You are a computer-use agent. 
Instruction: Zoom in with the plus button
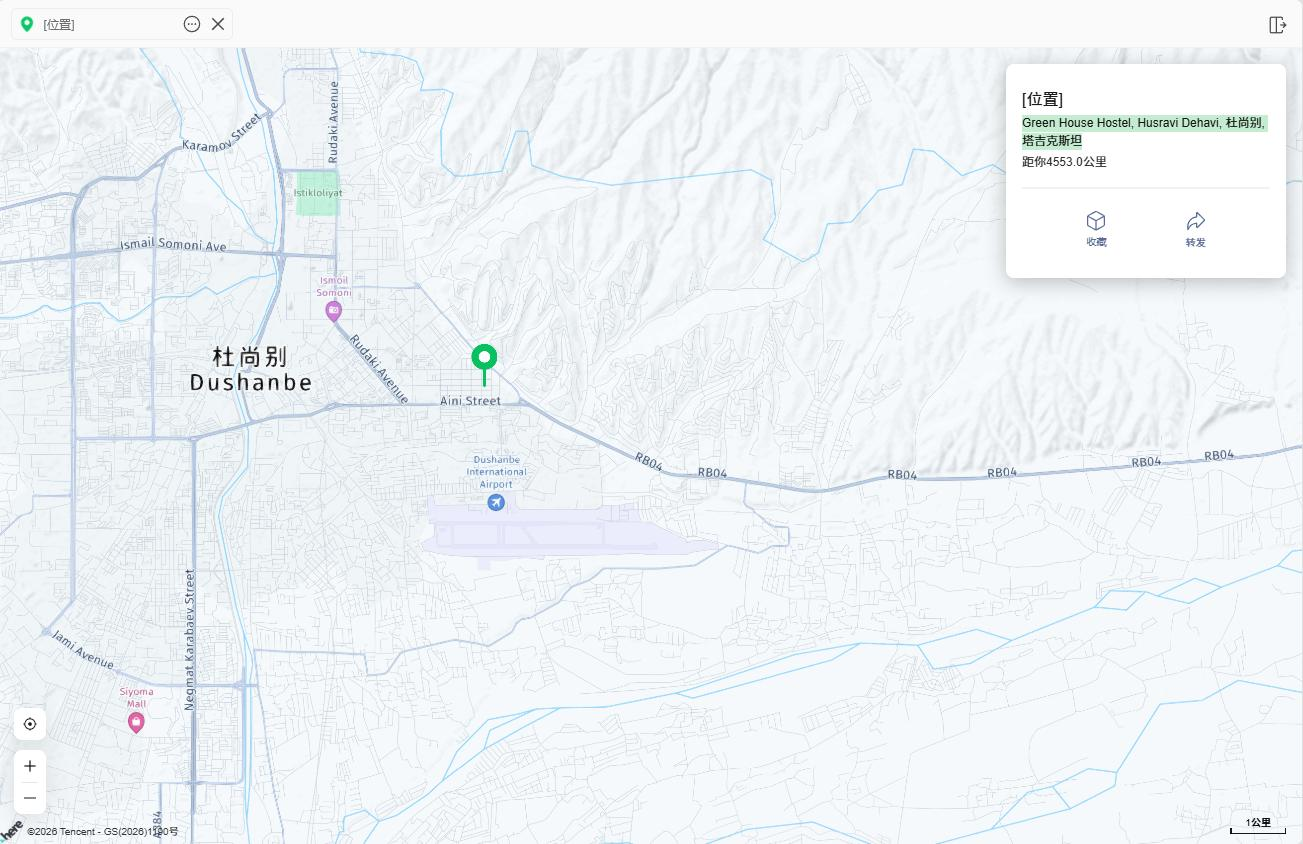coord(30,766)
